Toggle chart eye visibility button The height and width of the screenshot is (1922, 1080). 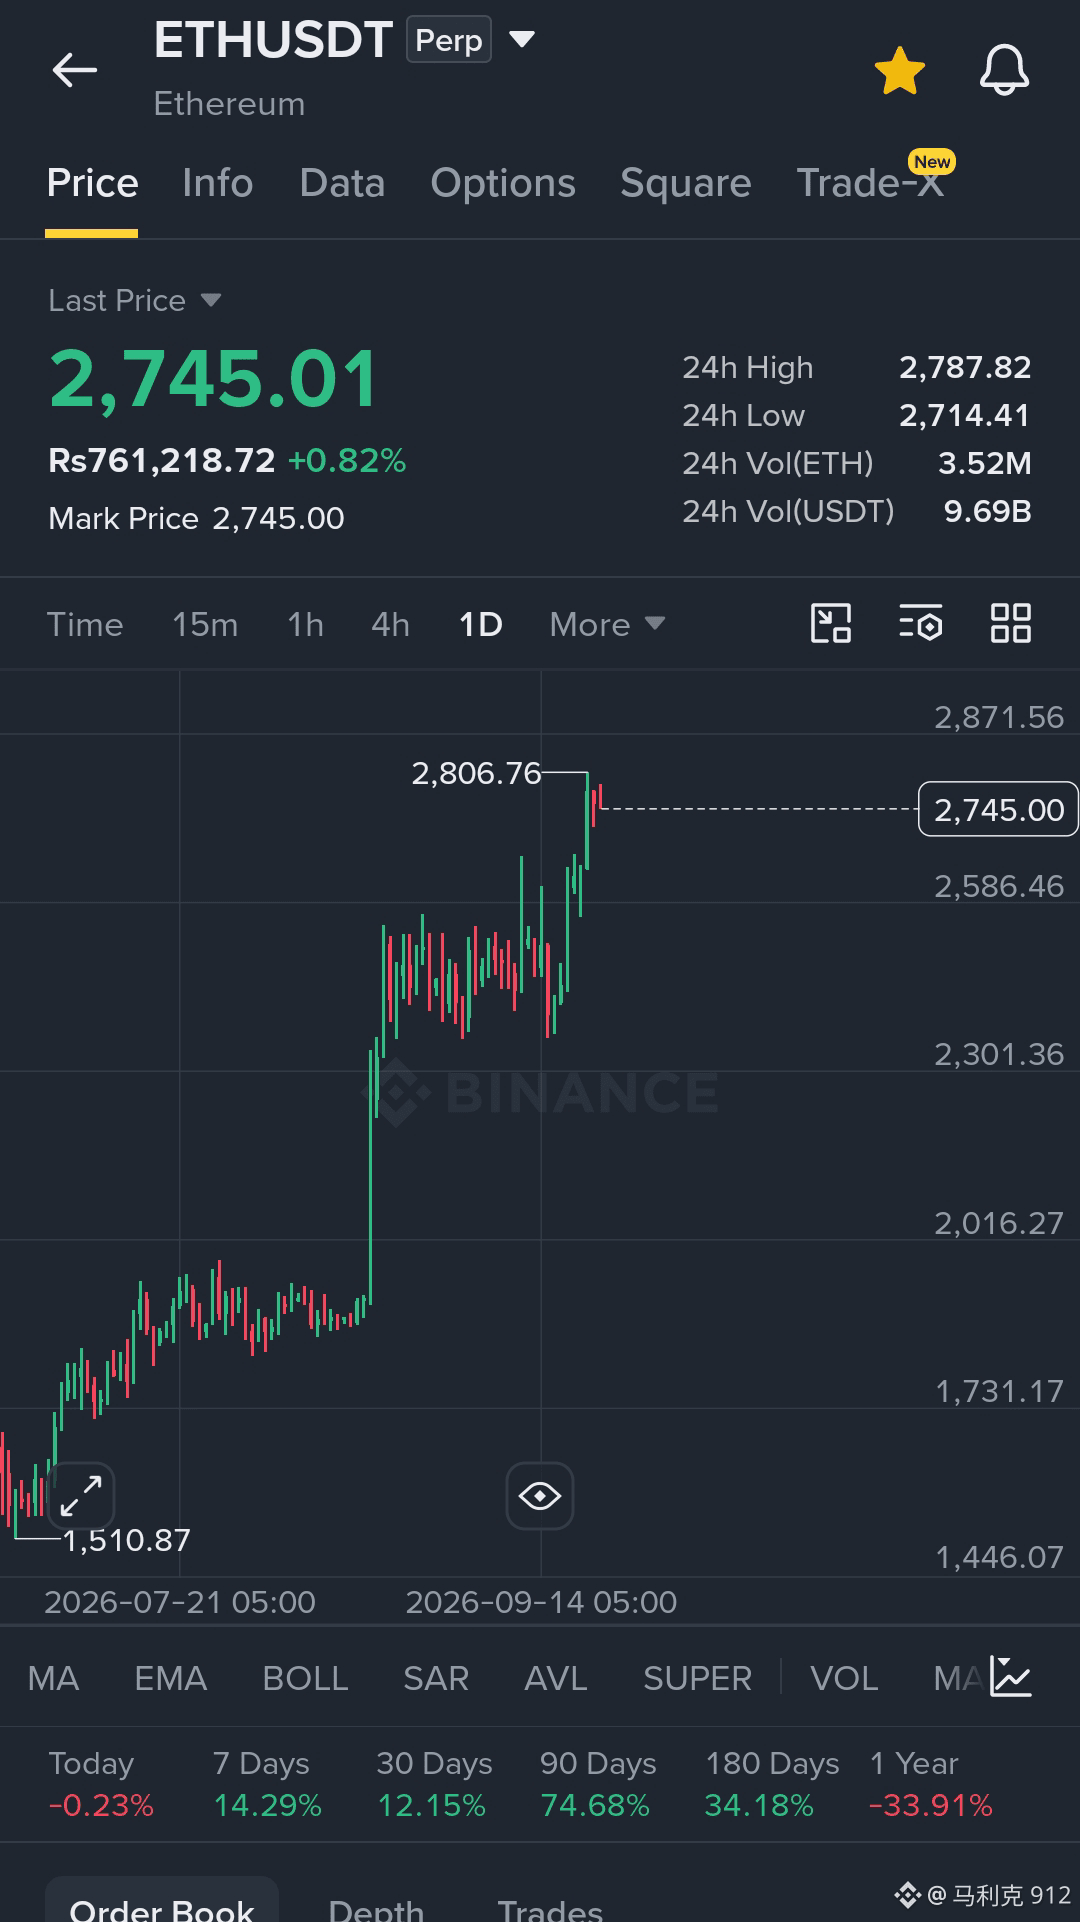(540, 1496)
